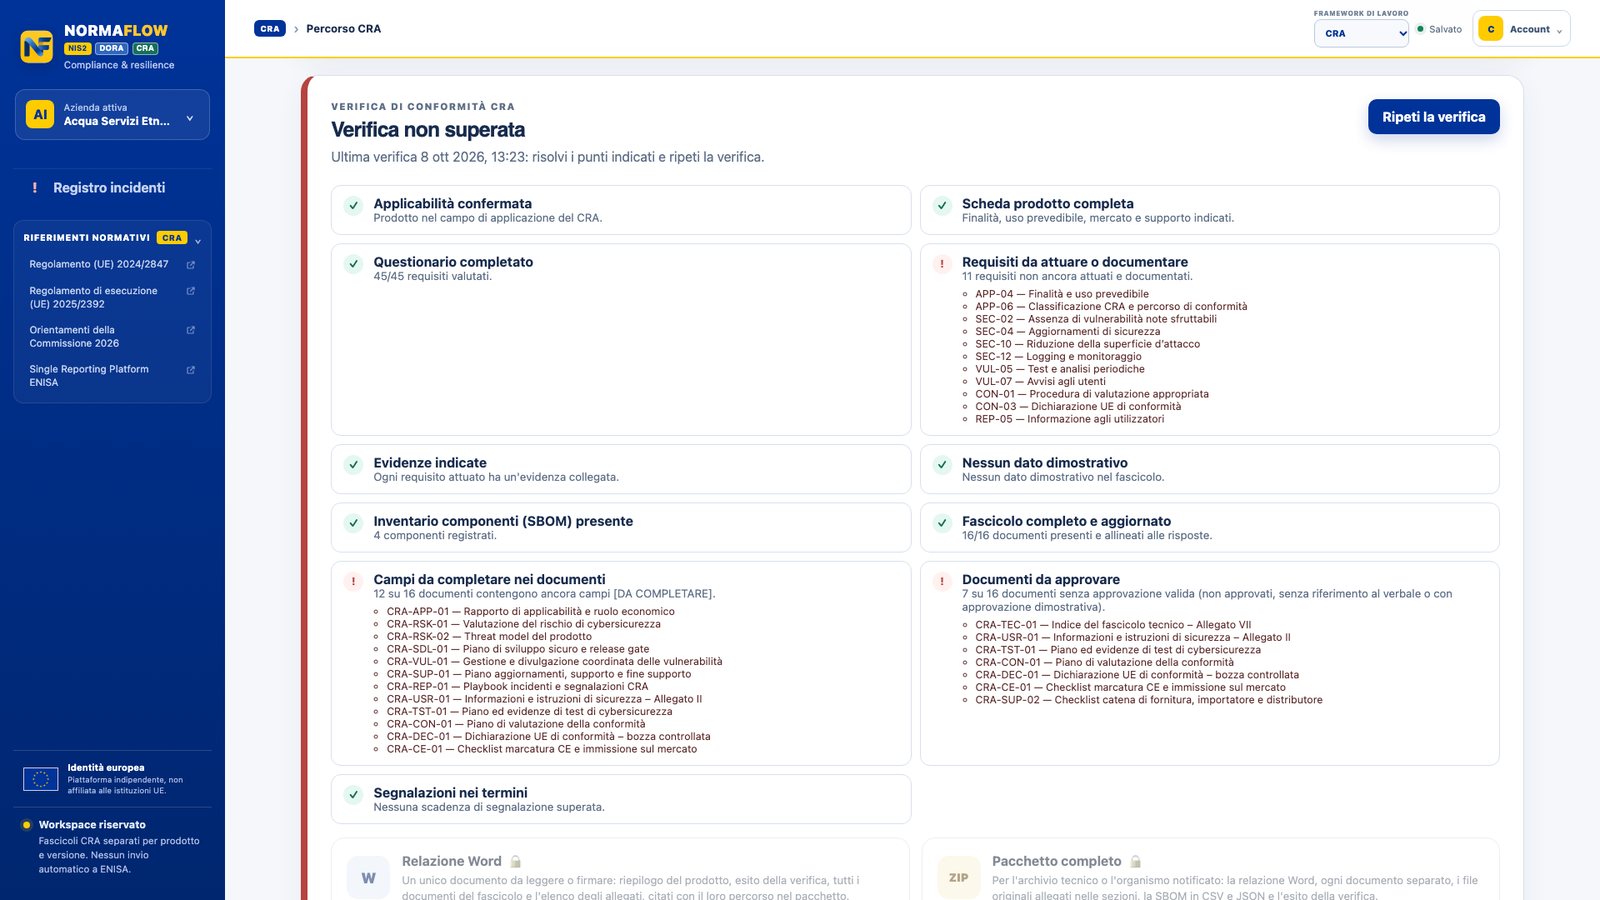Click the Acqua Servizi company avatar icon
1600x900 pixels.
(40, 114)
